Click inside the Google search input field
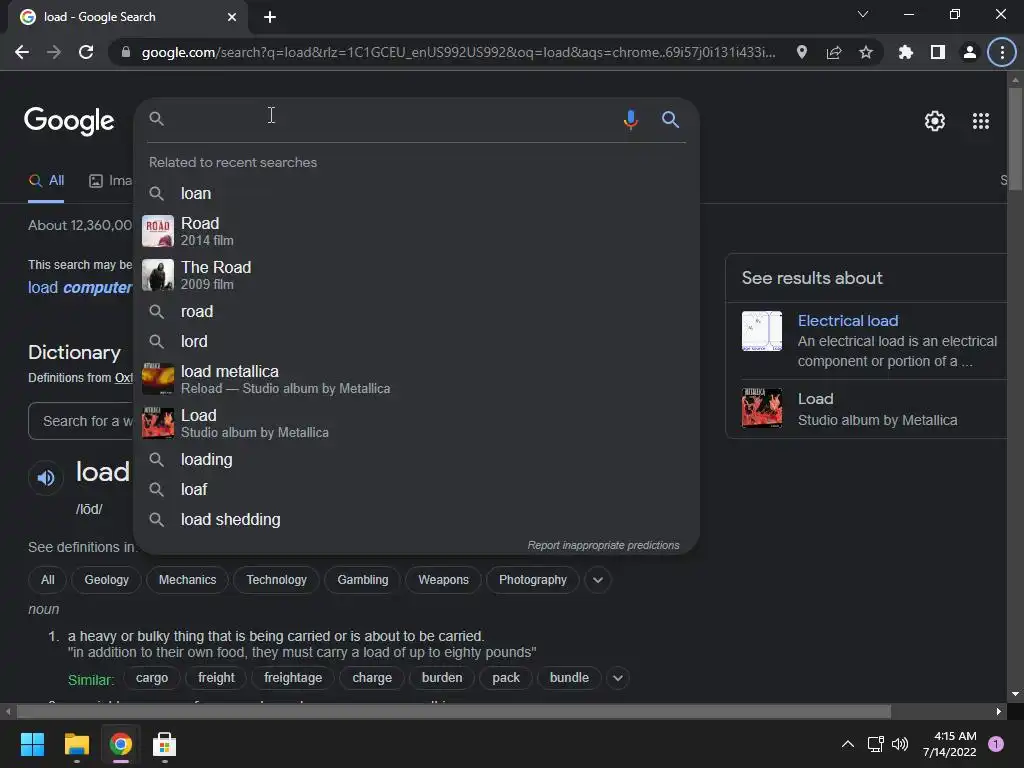Image resolution: width=1024 pixels, height=768 pixels. click(x=392, y=118)
